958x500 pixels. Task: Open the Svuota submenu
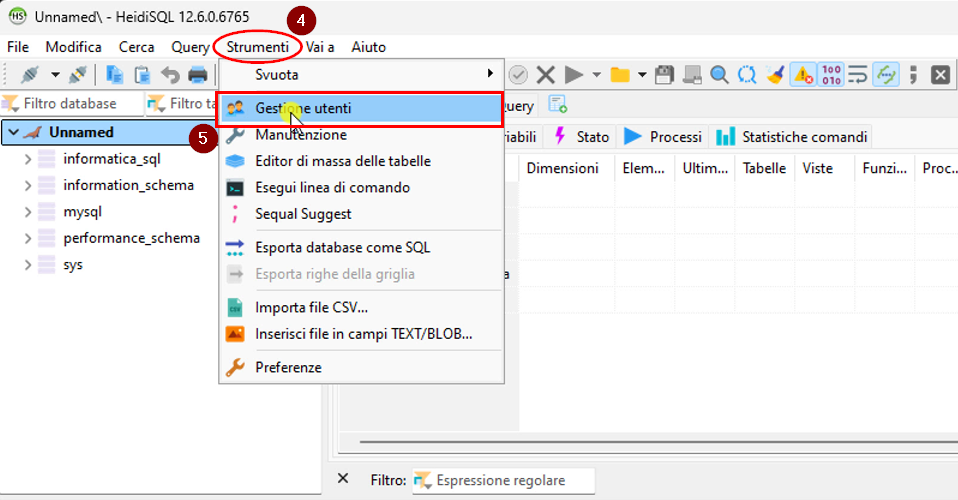click(361, 75)
